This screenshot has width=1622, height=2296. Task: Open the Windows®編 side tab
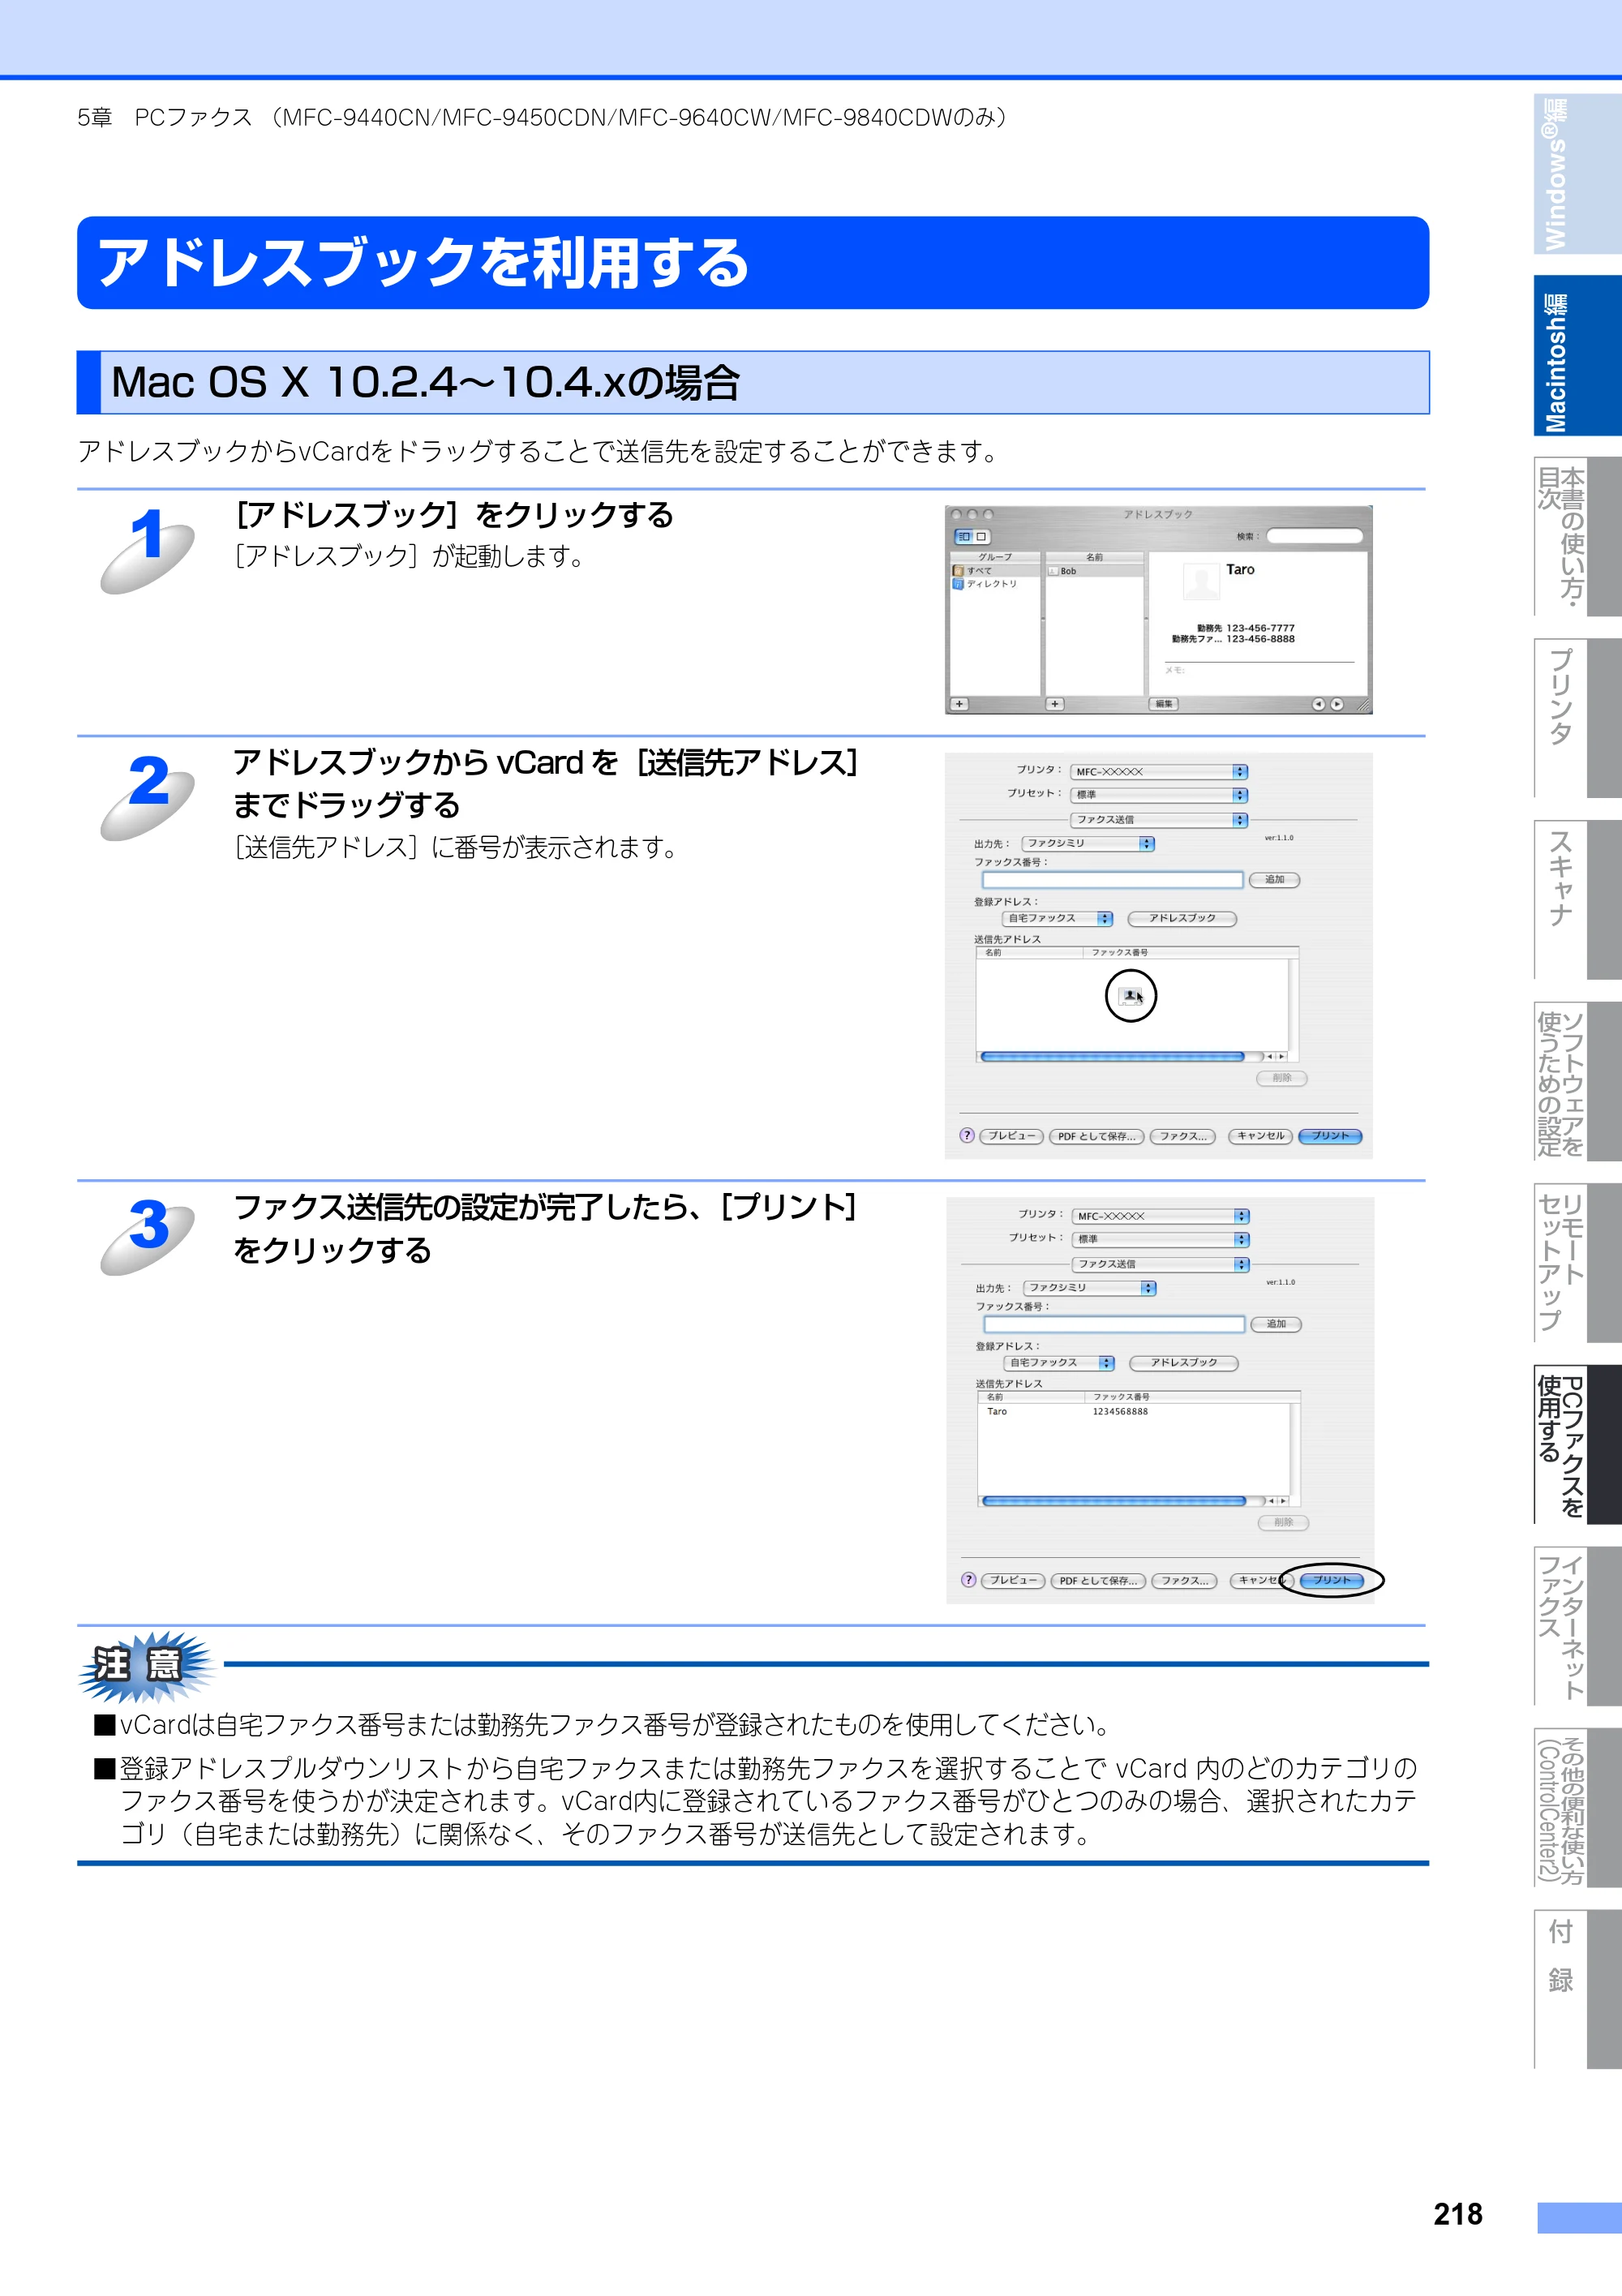coord(1577,173)
